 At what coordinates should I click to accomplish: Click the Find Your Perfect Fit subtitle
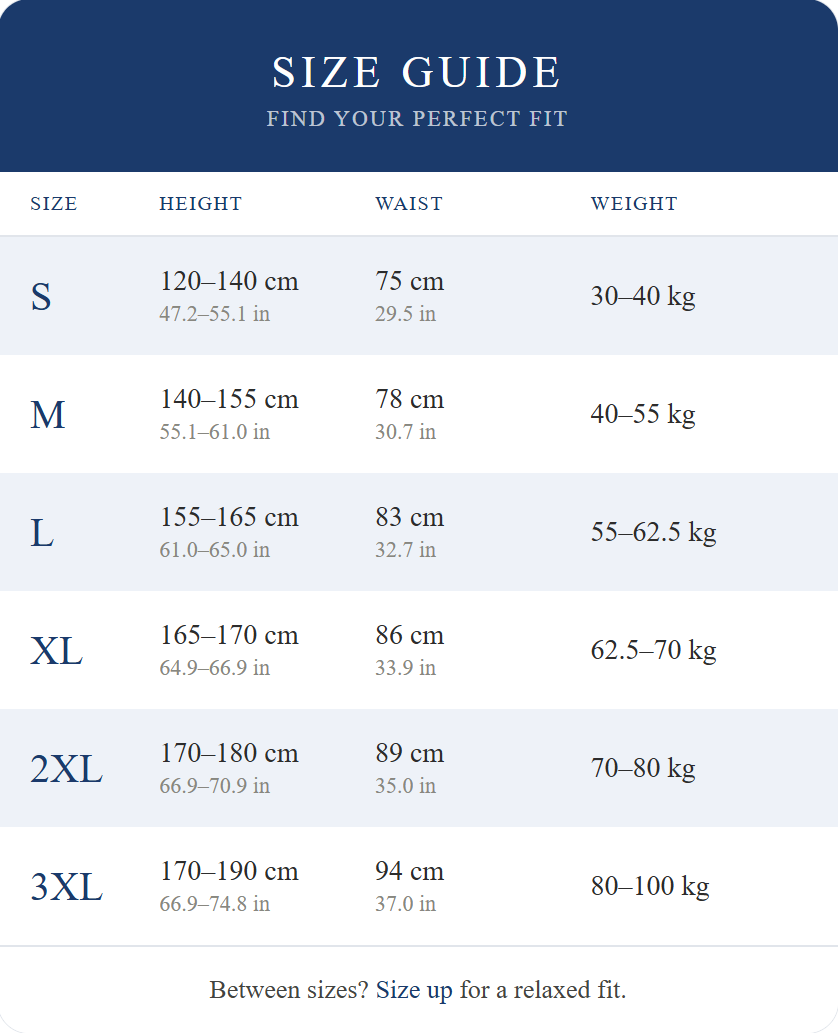417,119
